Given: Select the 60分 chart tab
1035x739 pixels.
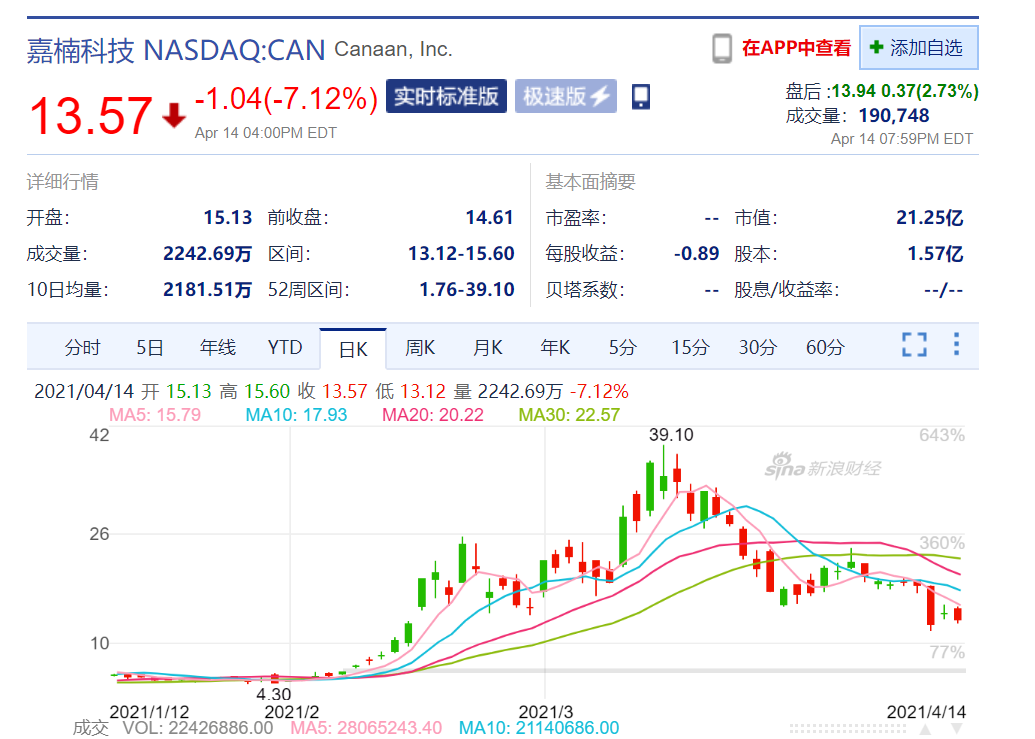Looking at the screenshot, I should 825,347.
